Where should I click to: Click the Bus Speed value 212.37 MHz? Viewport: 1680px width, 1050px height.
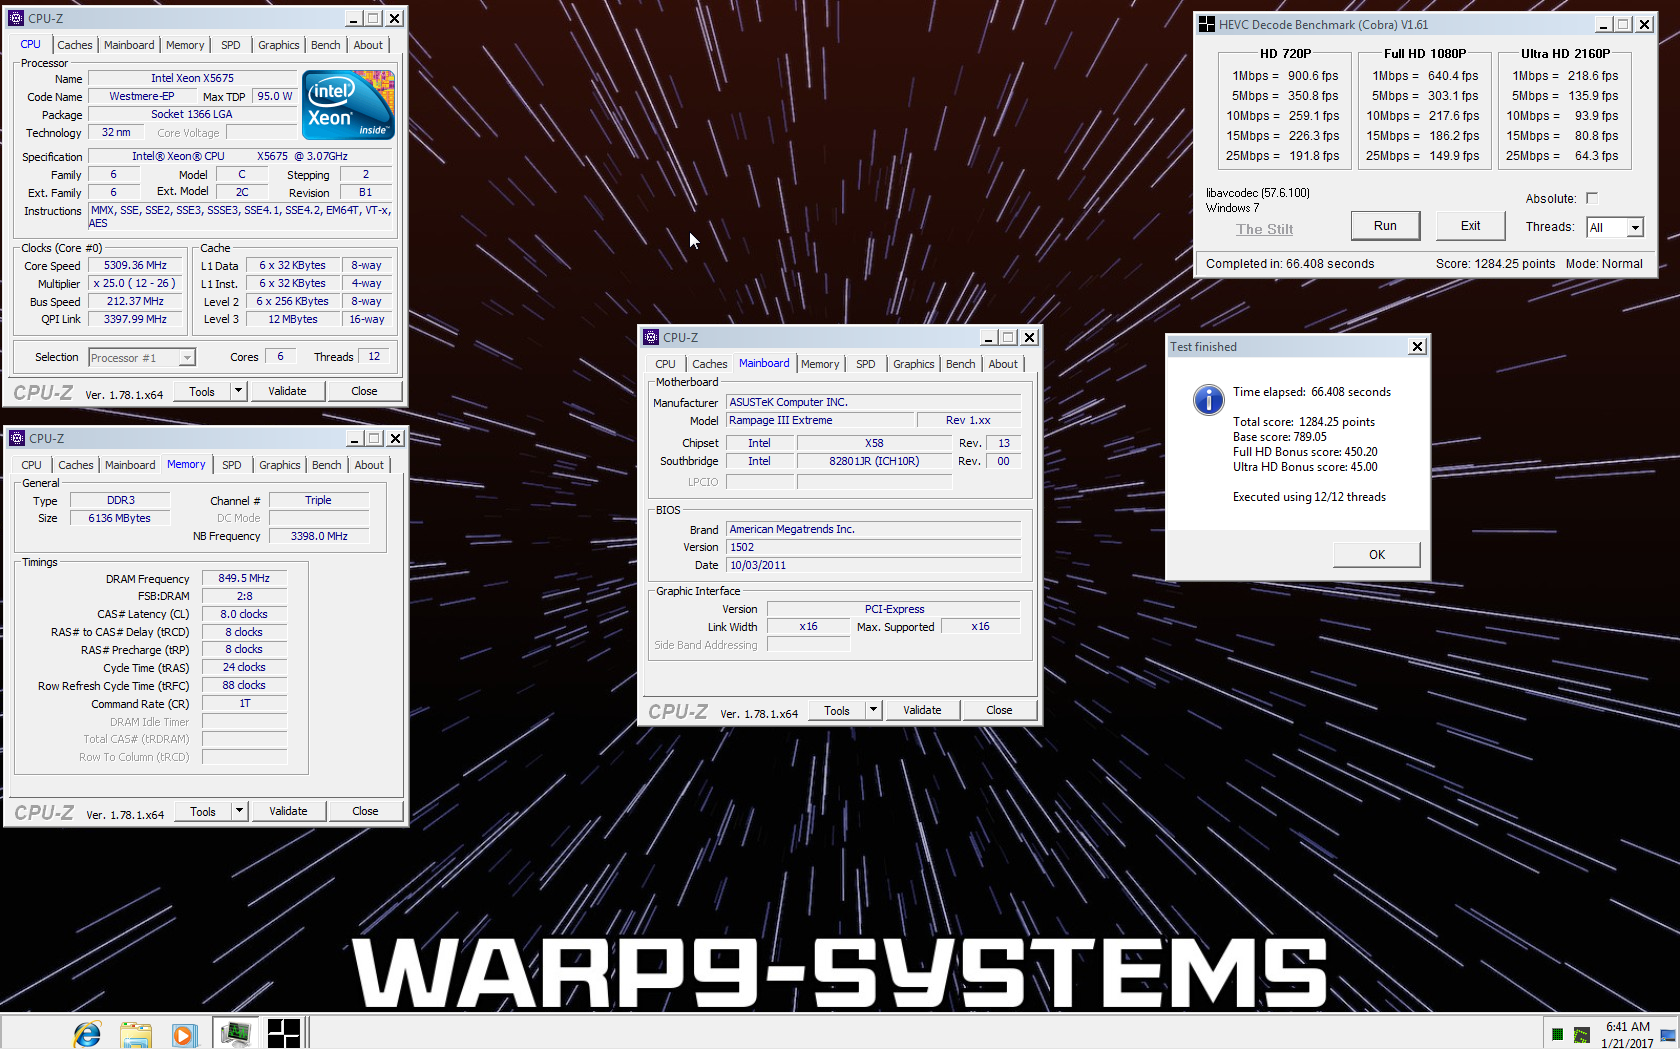tap(135, 301)
